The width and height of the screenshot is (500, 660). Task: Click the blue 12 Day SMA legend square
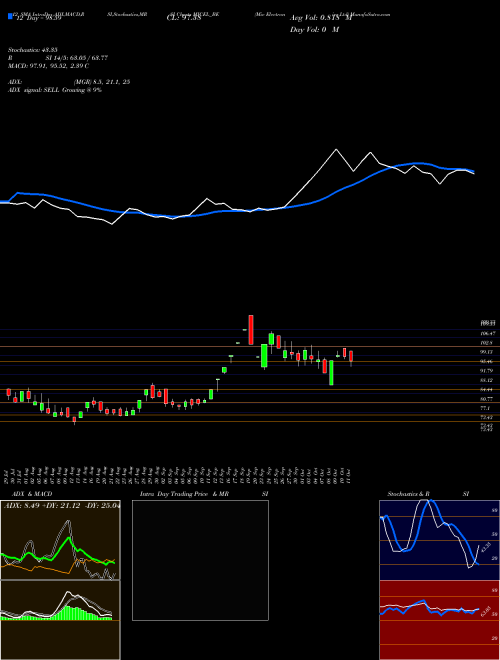coord(10,17)
